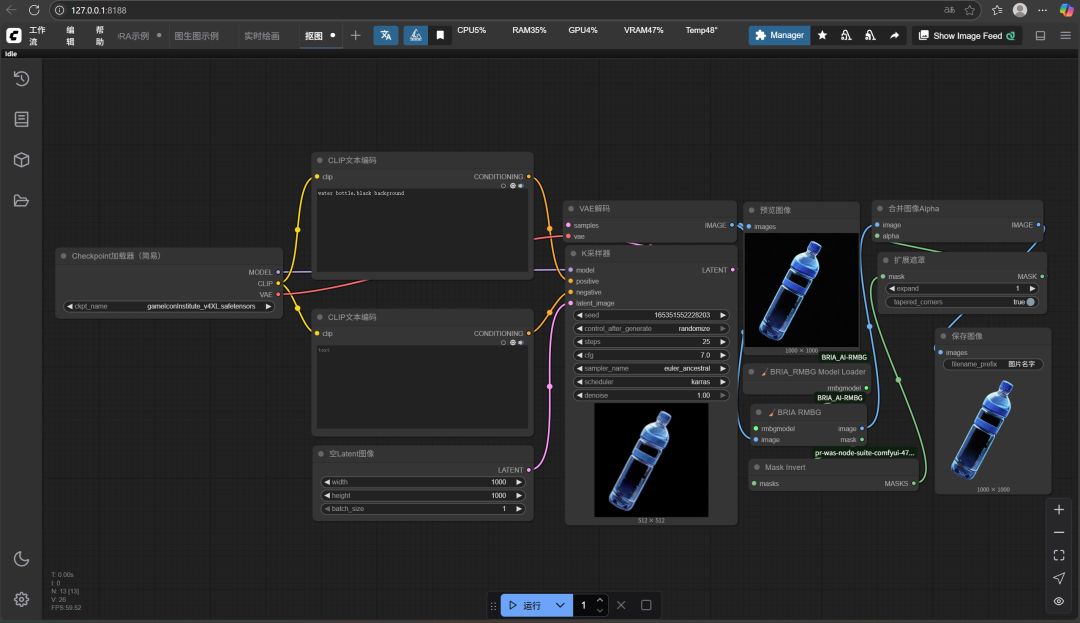Toggle dark theme moon icon
1080x623 pixels.
(21, 559)
